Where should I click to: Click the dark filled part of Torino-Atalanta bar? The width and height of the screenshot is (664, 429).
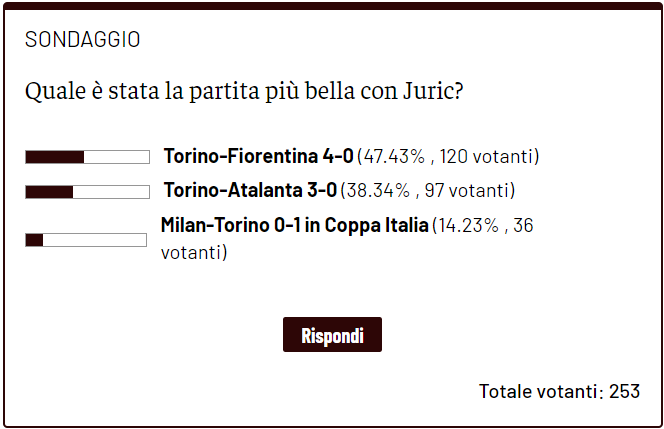coord(49,191)
